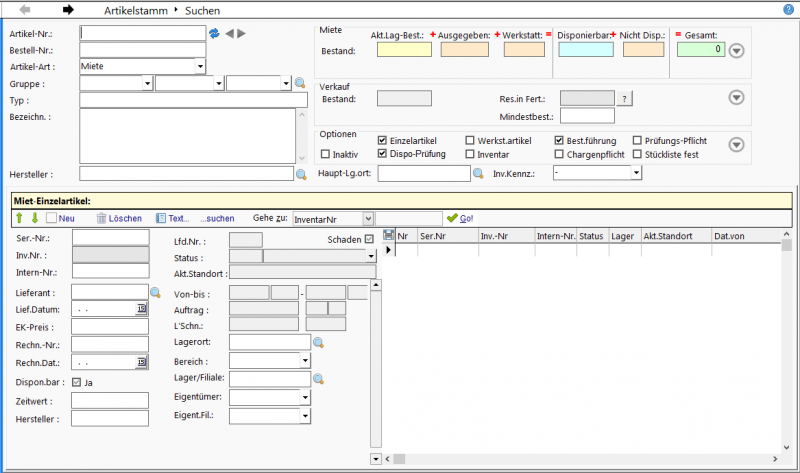Click the ...suchen link
This screenshot has height=473, width=800.
coord(217,218)
